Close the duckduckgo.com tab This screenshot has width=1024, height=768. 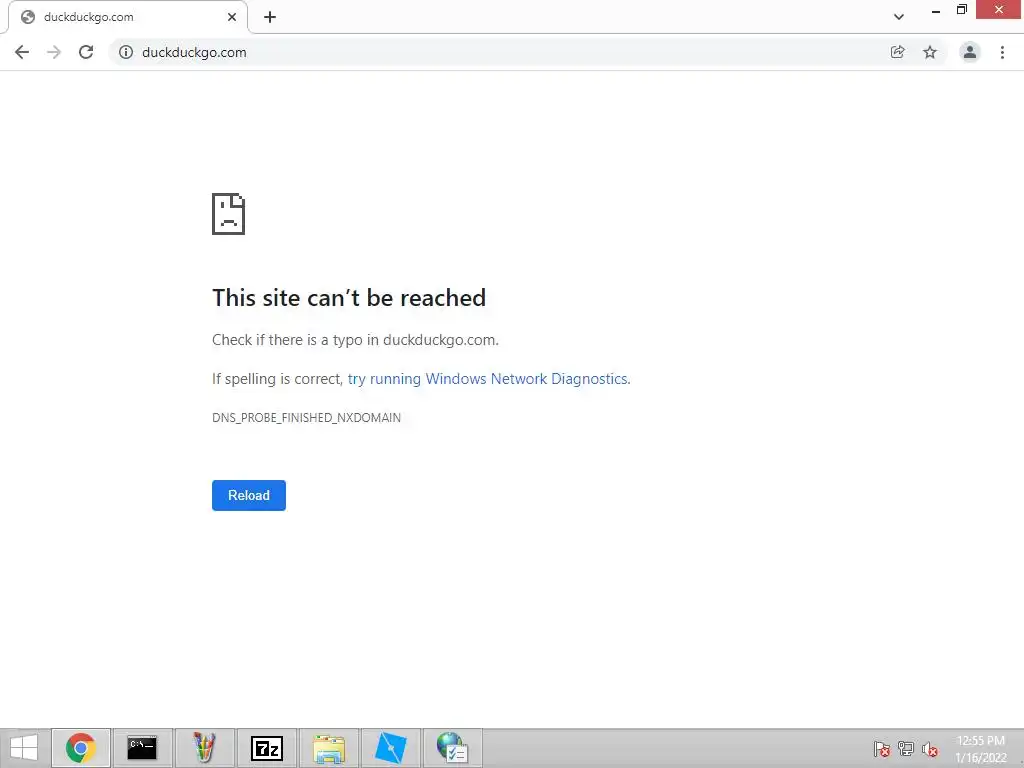click(x=232, y=17)
